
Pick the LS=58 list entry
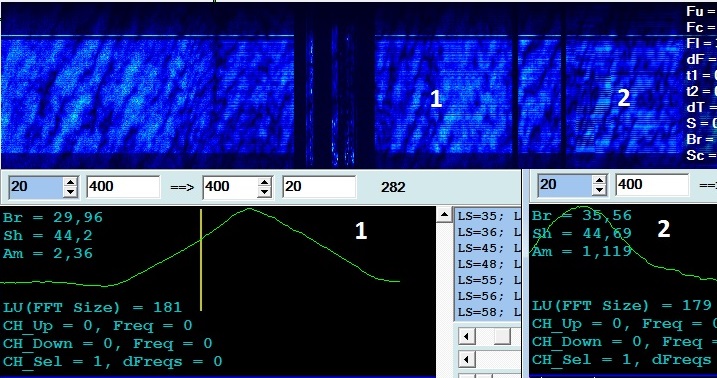point(488,312)
